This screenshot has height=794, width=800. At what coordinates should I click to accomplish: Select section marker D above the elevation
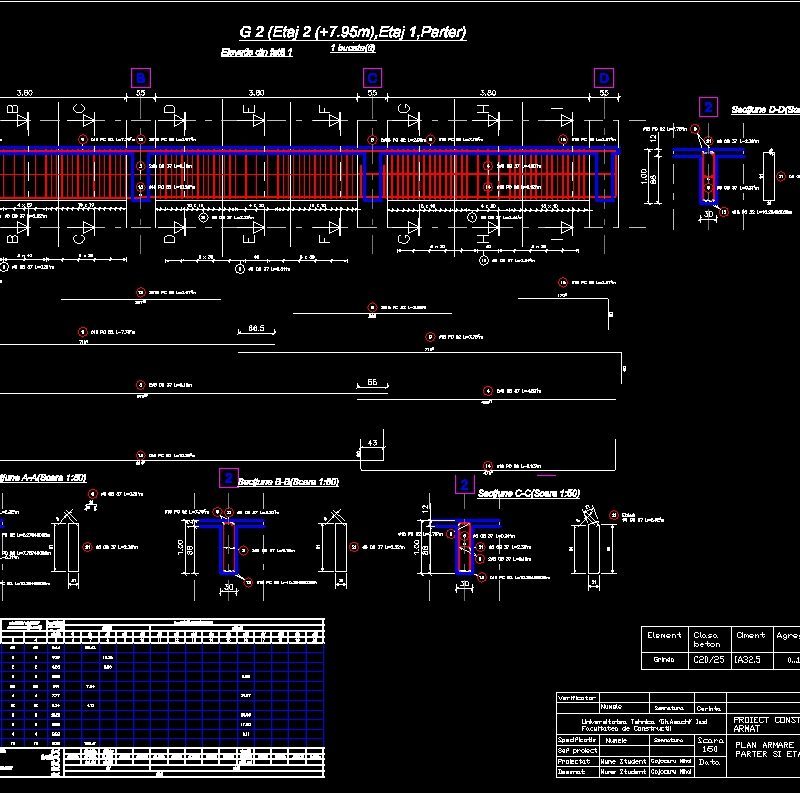604,75
